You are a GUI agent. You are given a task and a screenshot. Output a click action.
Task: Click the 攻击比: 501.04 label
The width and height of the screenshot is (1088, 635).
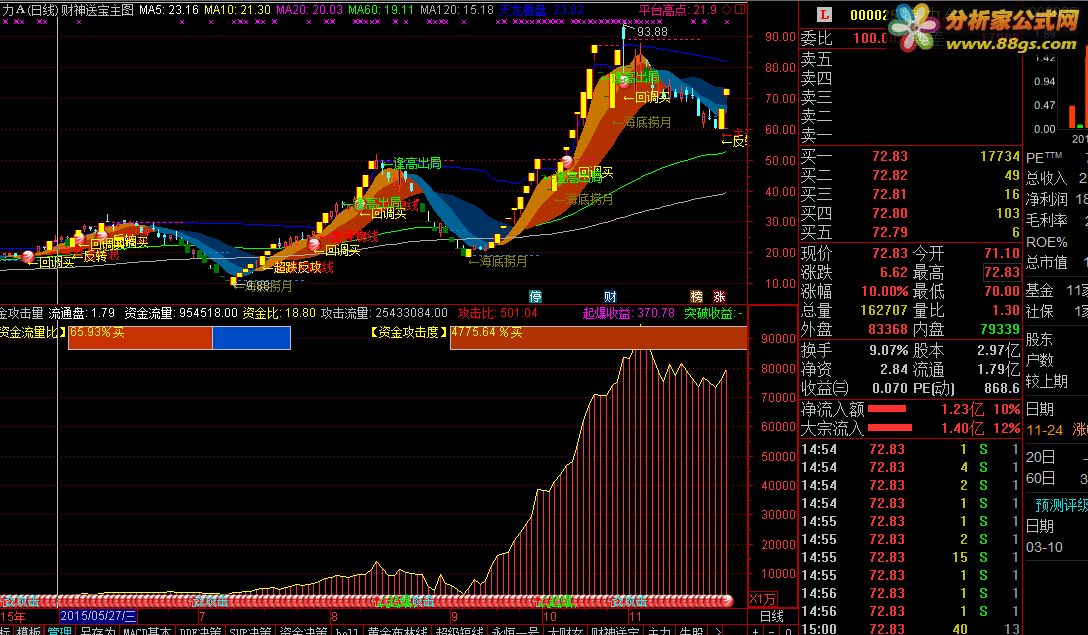click(x=498, y=313)
